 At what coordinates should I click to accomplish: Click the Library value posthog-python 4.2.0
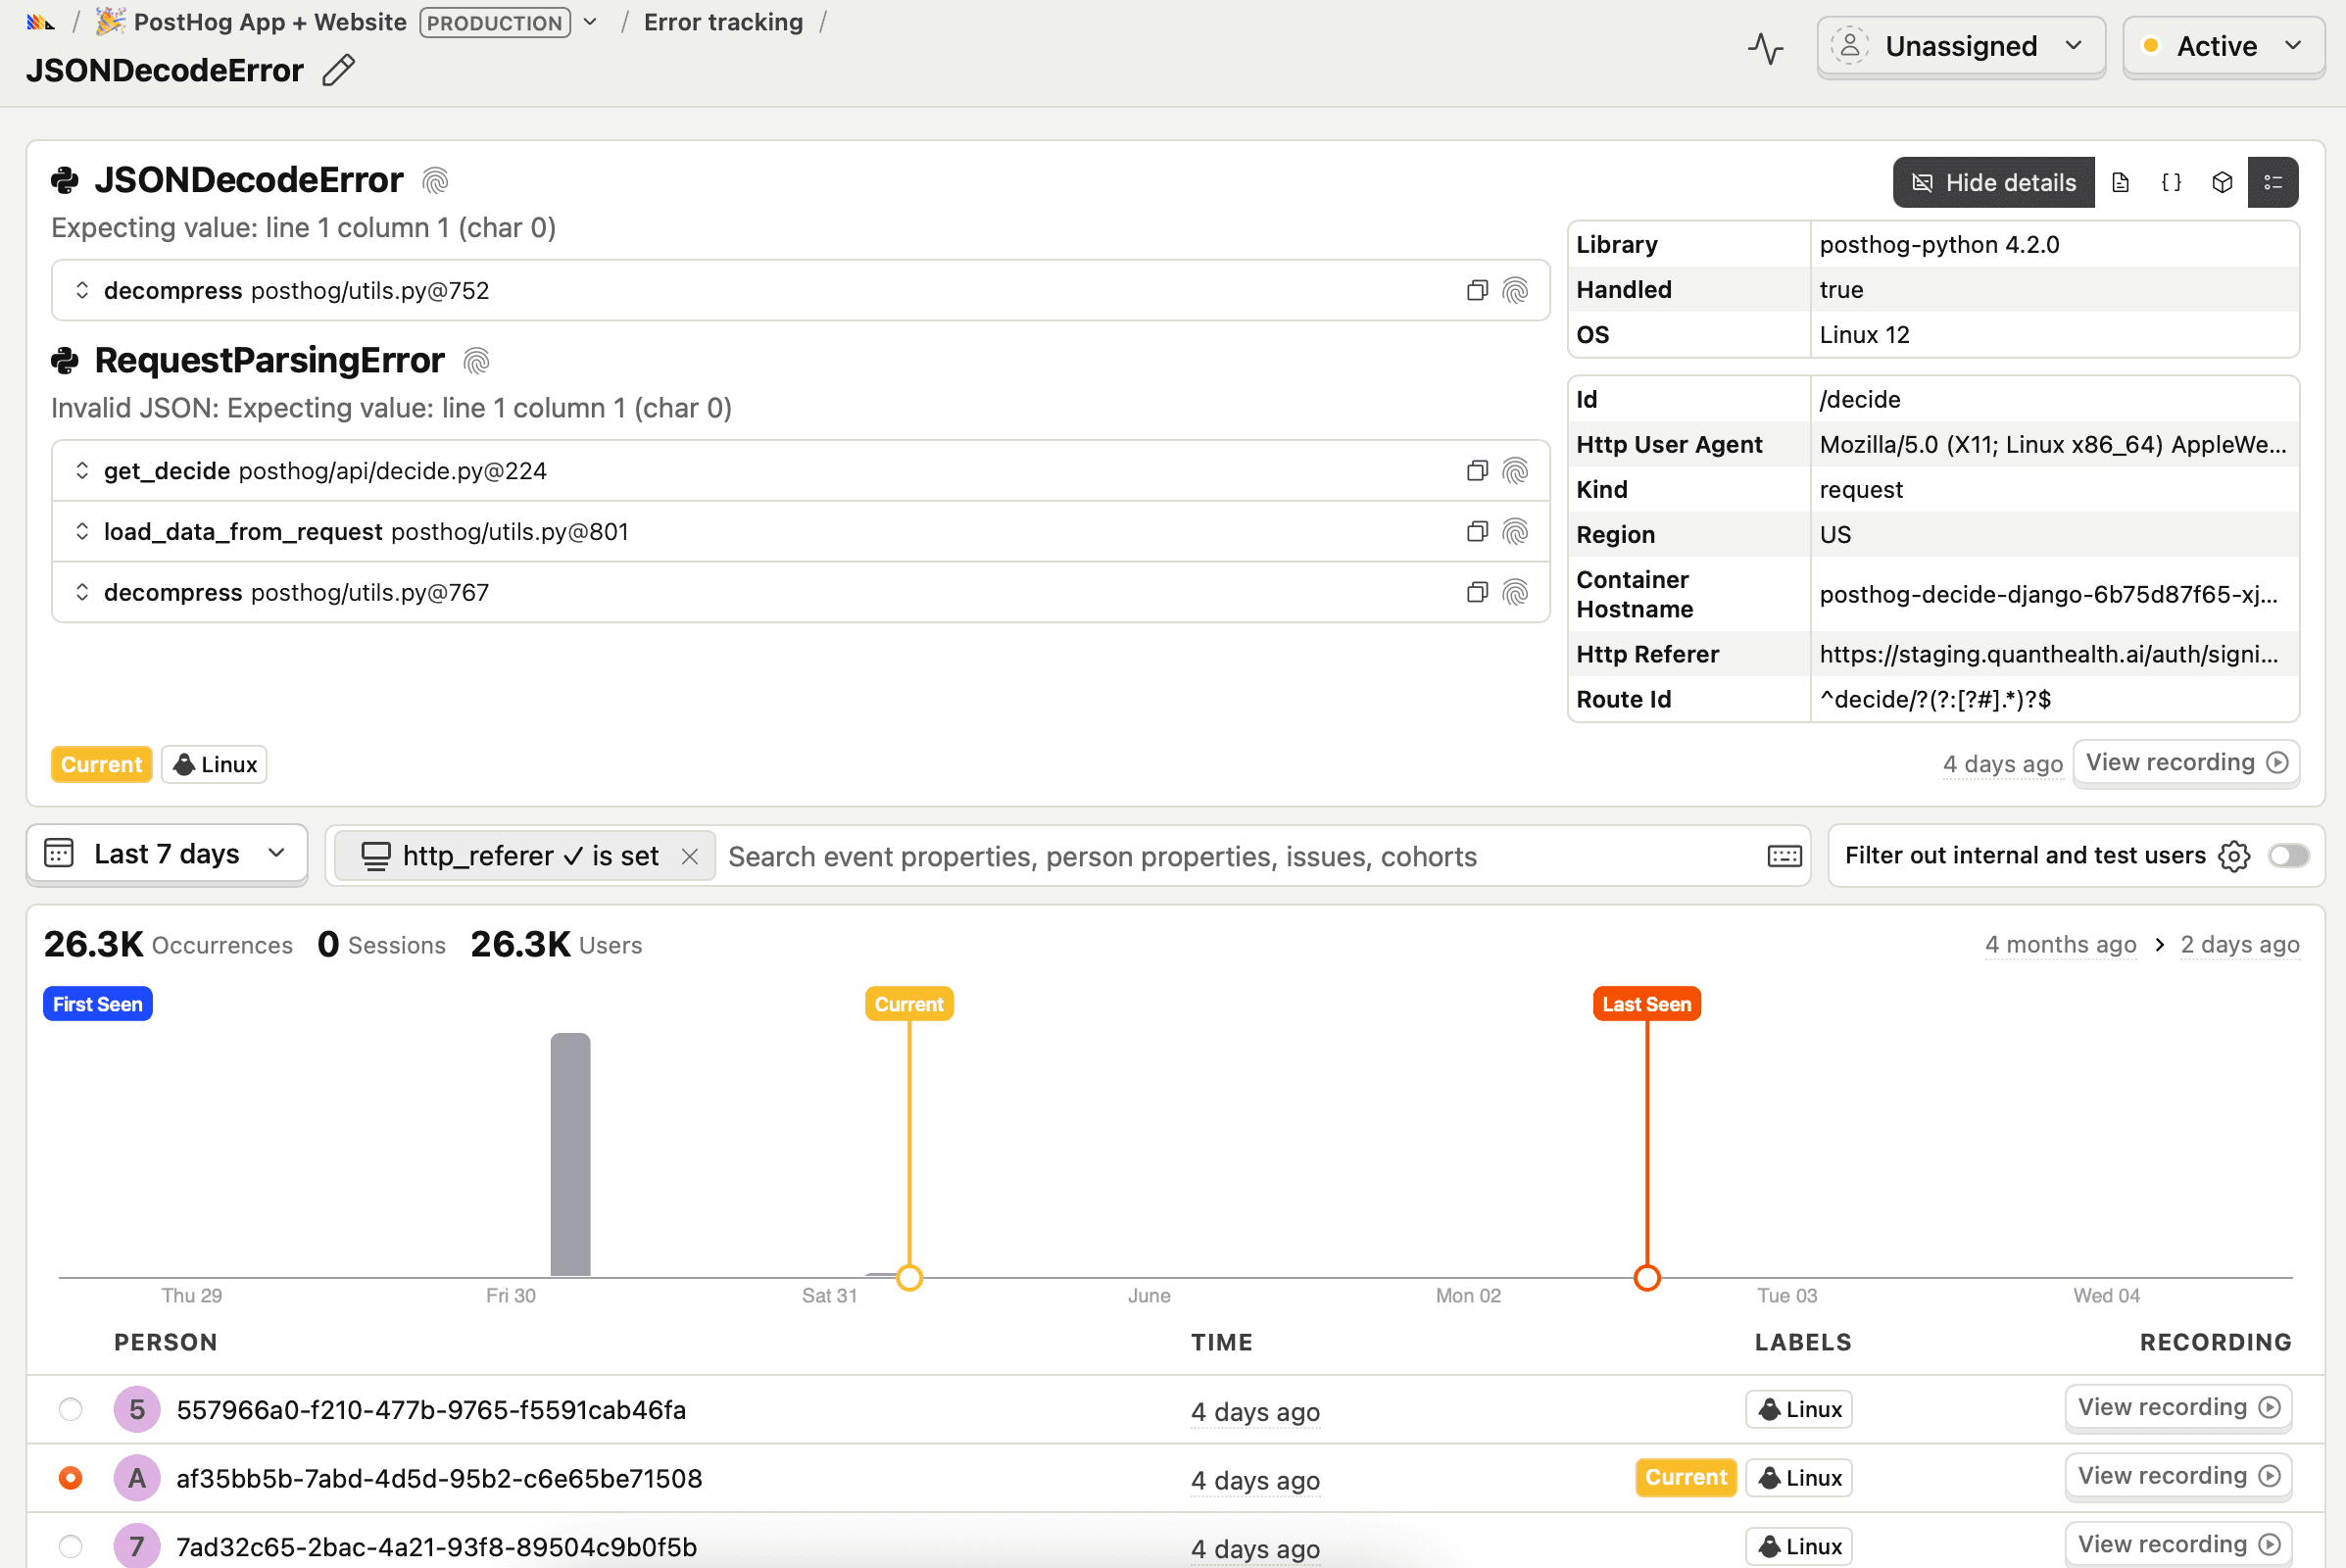[1939, 245]
